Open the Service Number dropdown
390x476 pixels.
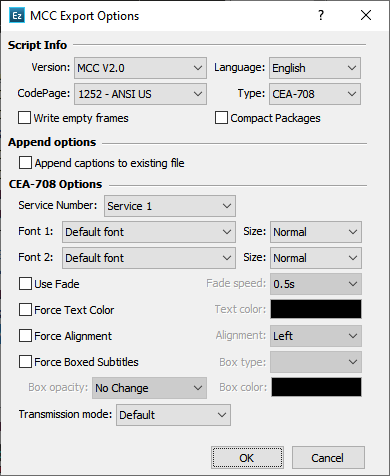click(x=170, y=206)
